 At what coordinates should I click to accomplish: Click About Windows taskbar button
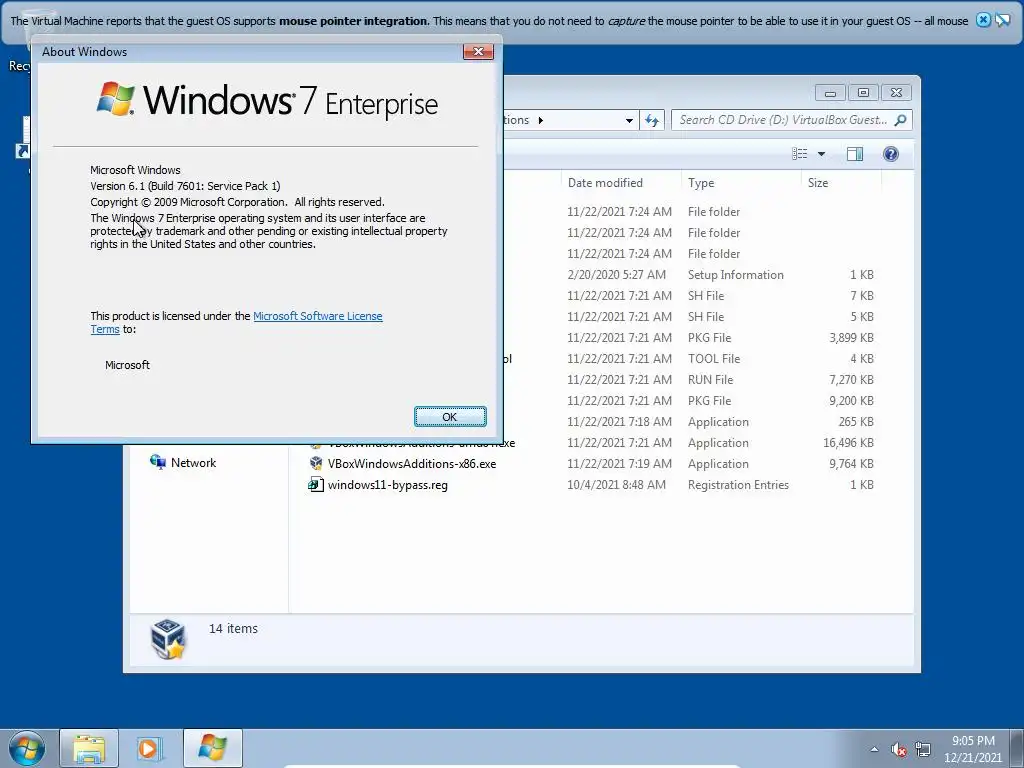coord(212,748)
